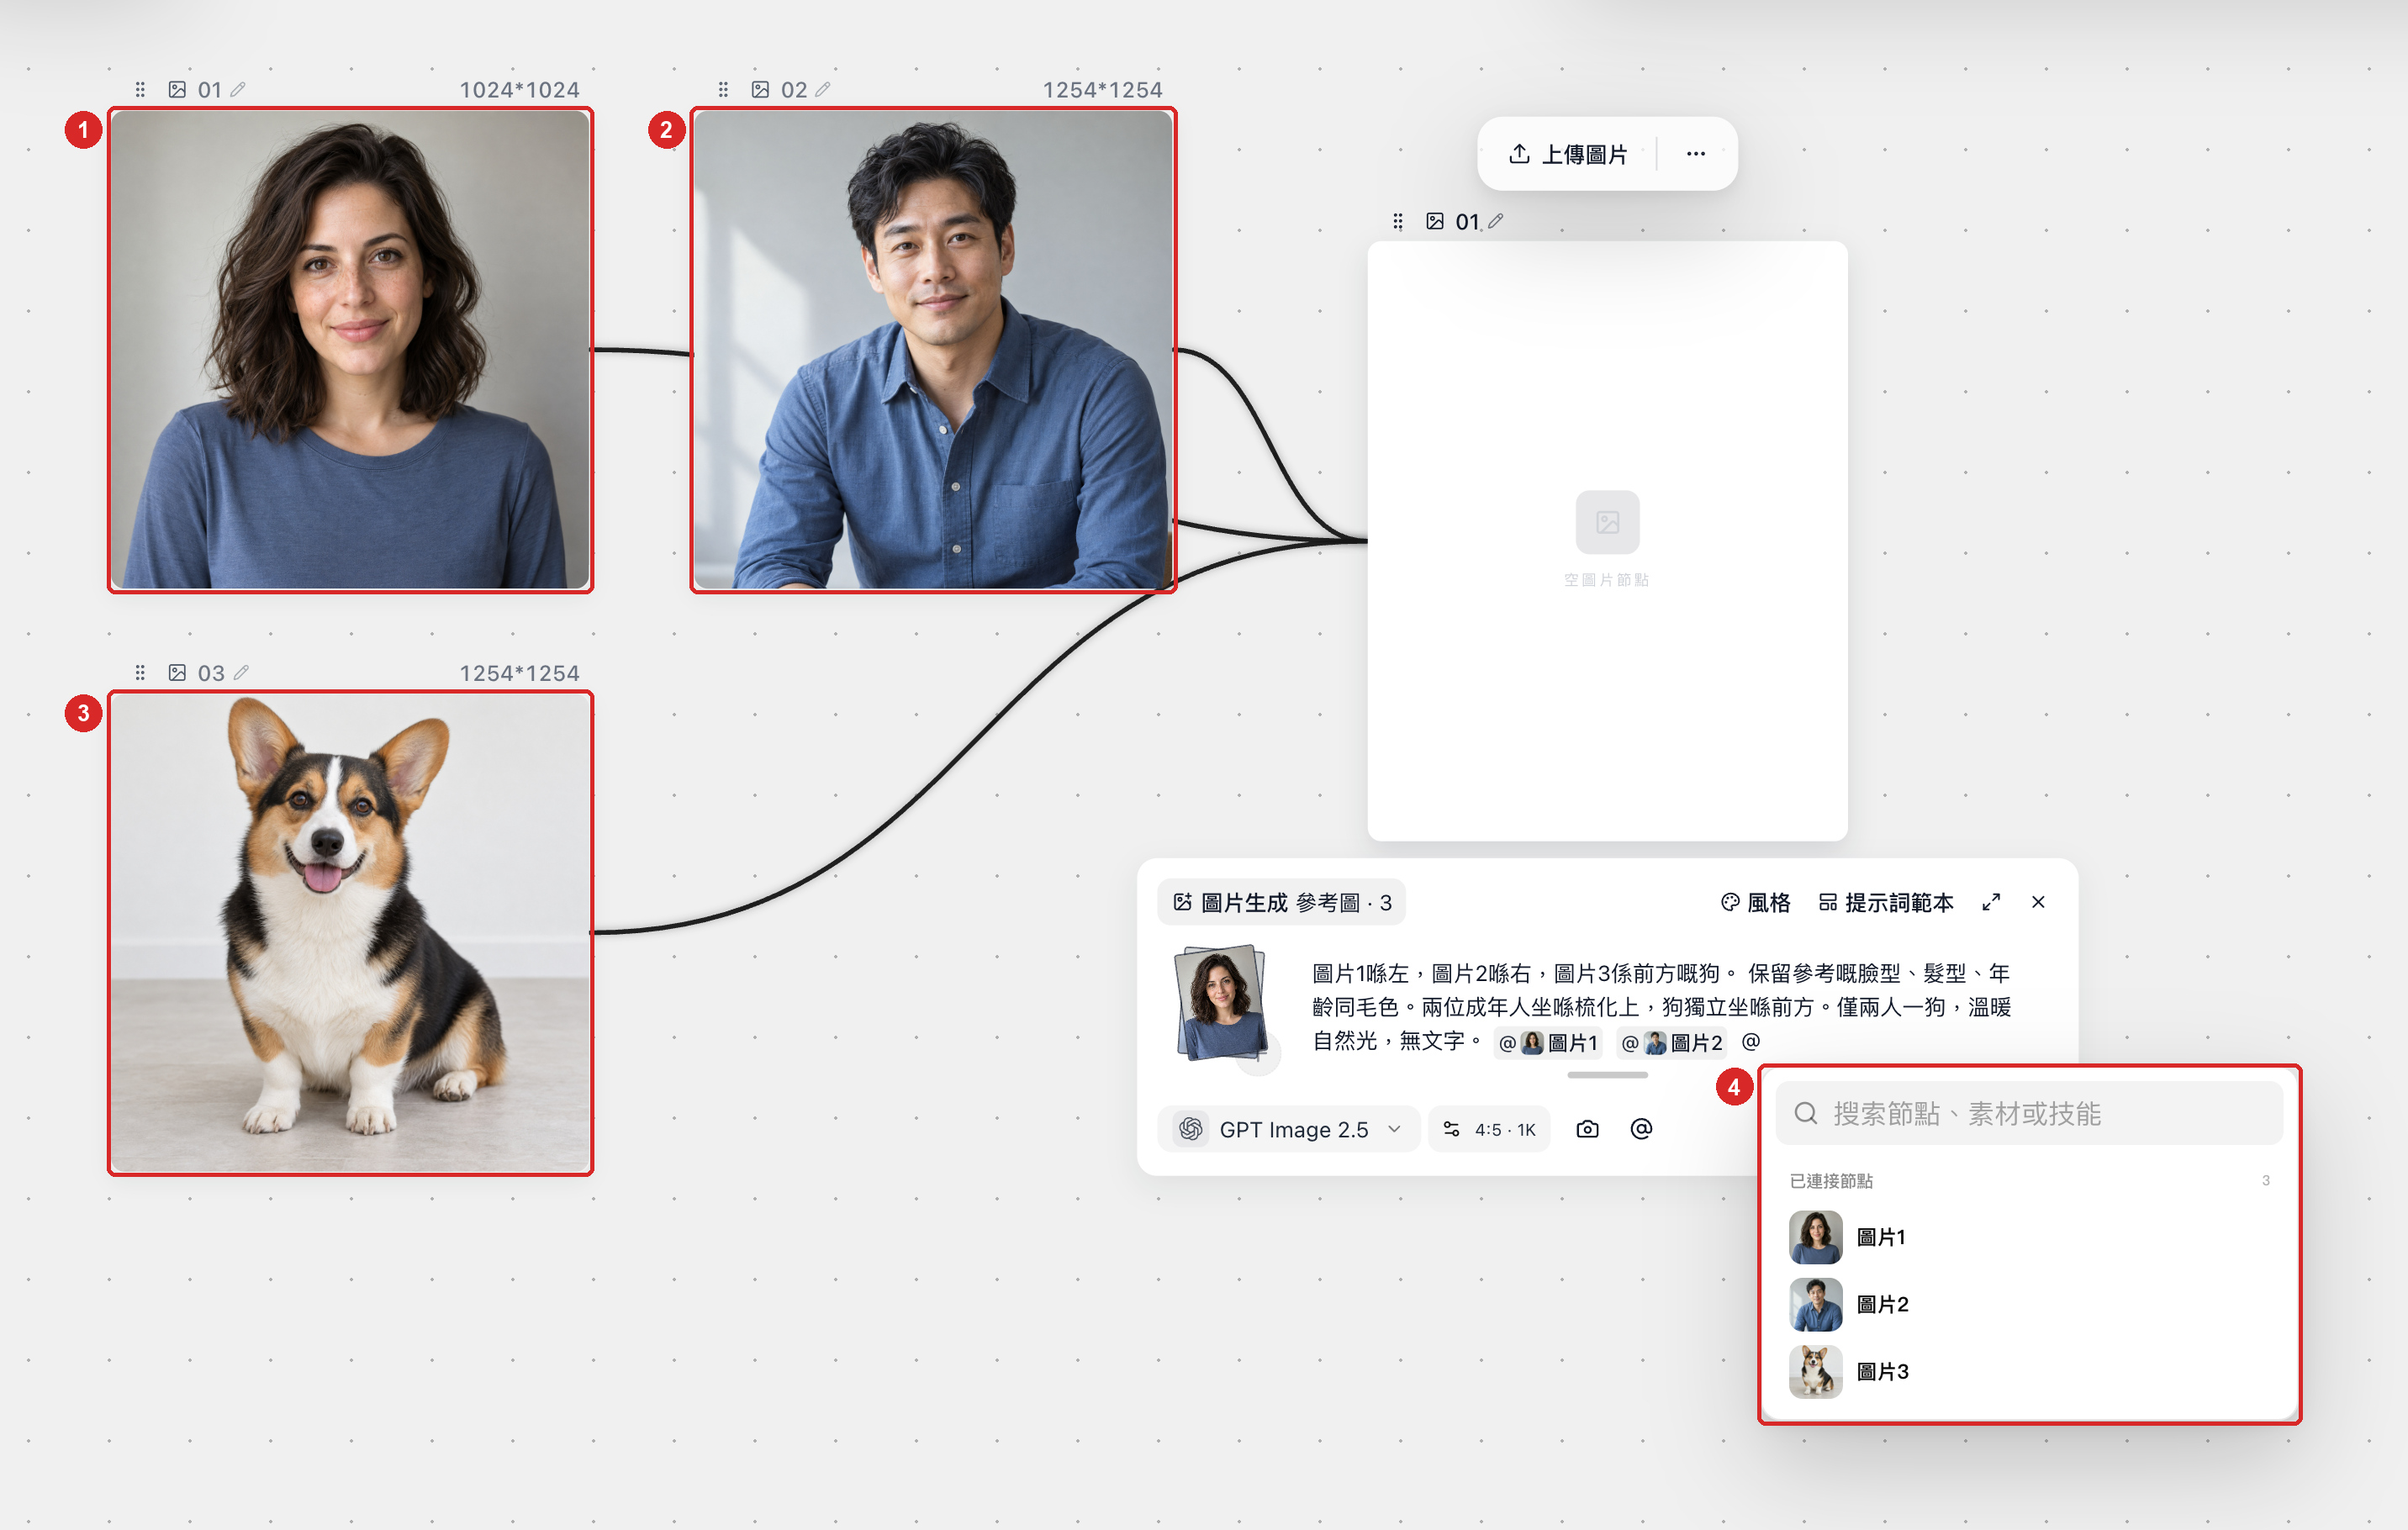Click the empty image node placeholder icon
The height and width of the screenshot is (1530, 2408).
tap(1607, 522)
